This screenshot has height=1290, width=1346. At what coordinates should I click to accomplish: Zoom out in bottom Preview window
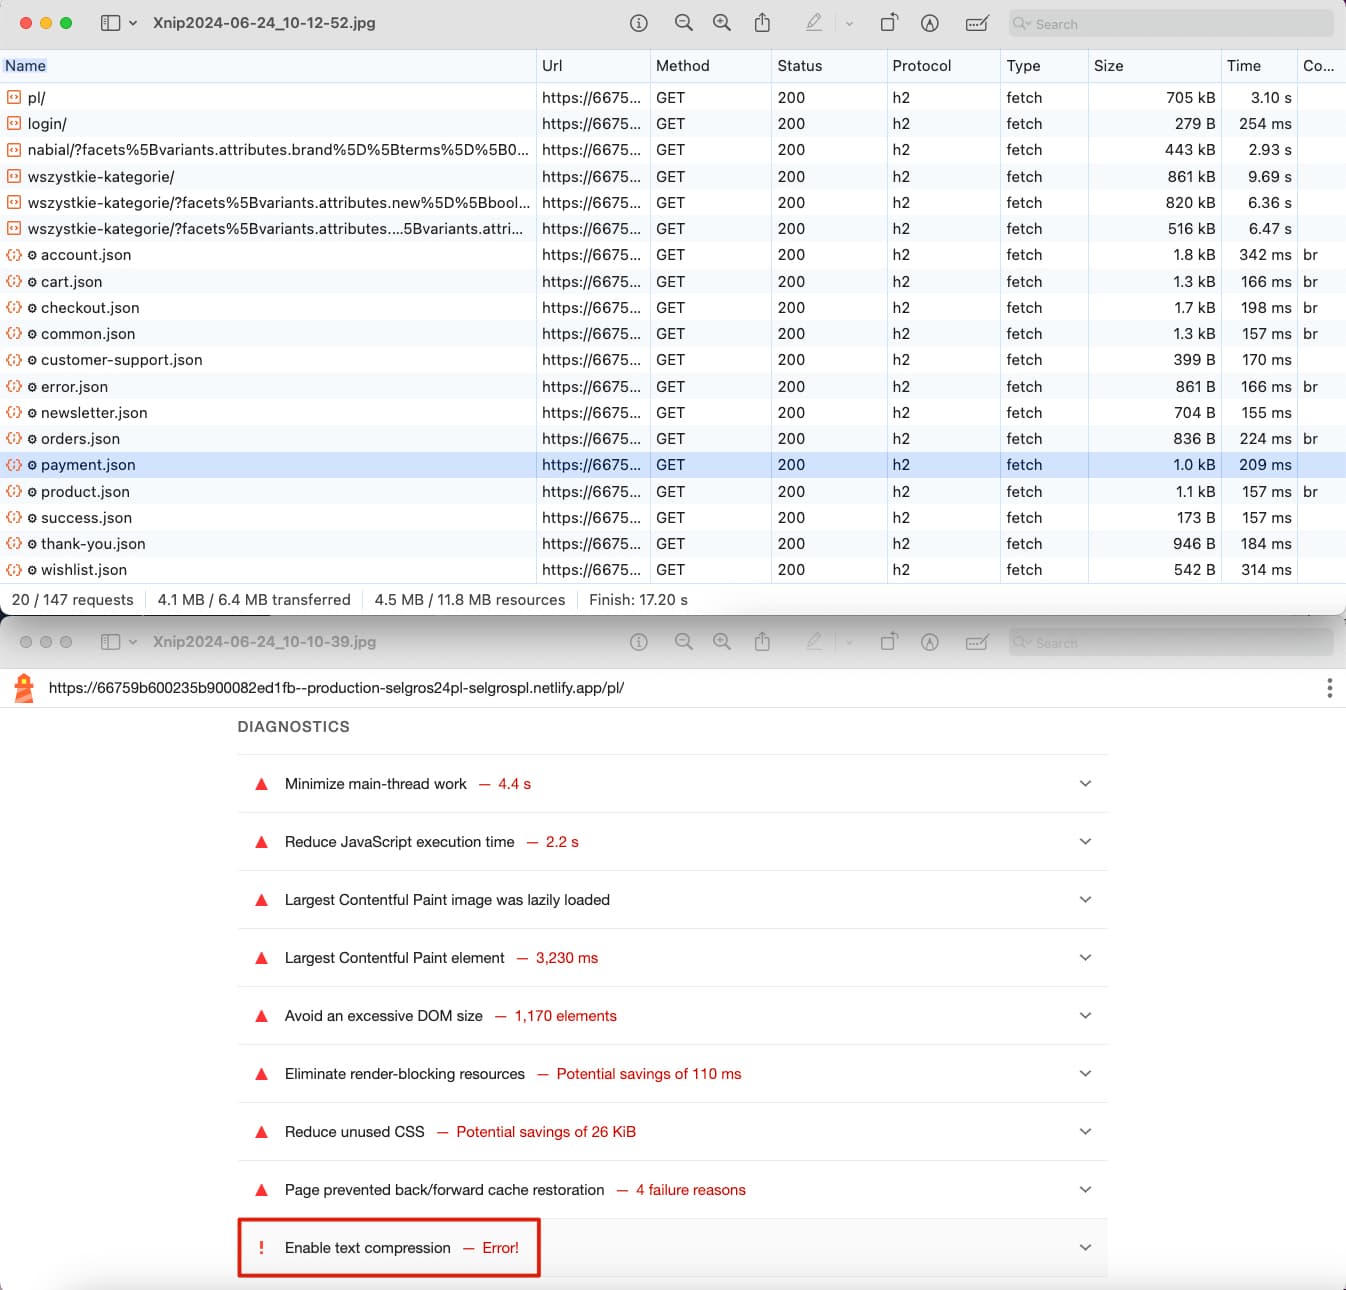(684, 642)
